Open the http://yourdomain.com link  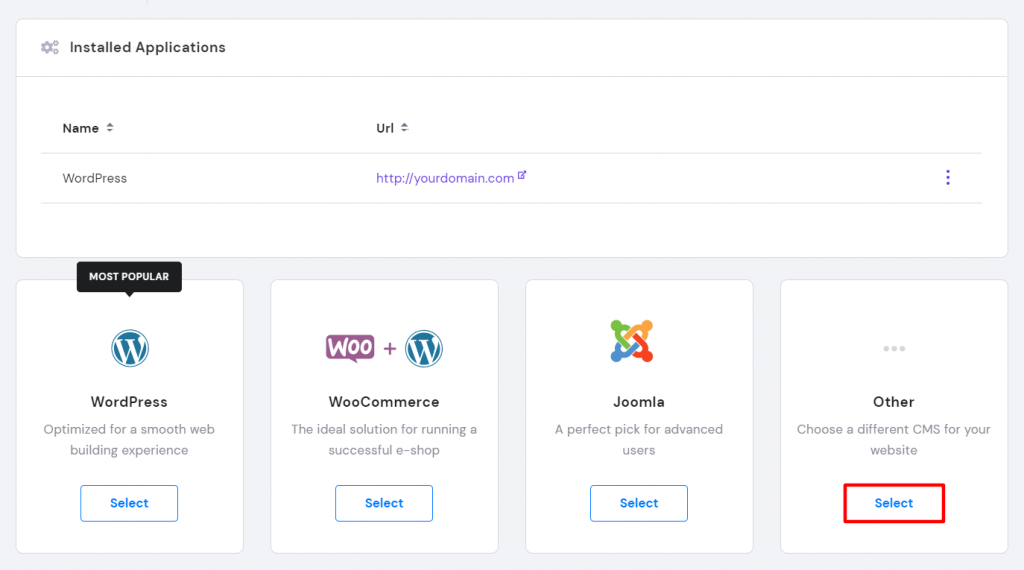coord(445,178)
